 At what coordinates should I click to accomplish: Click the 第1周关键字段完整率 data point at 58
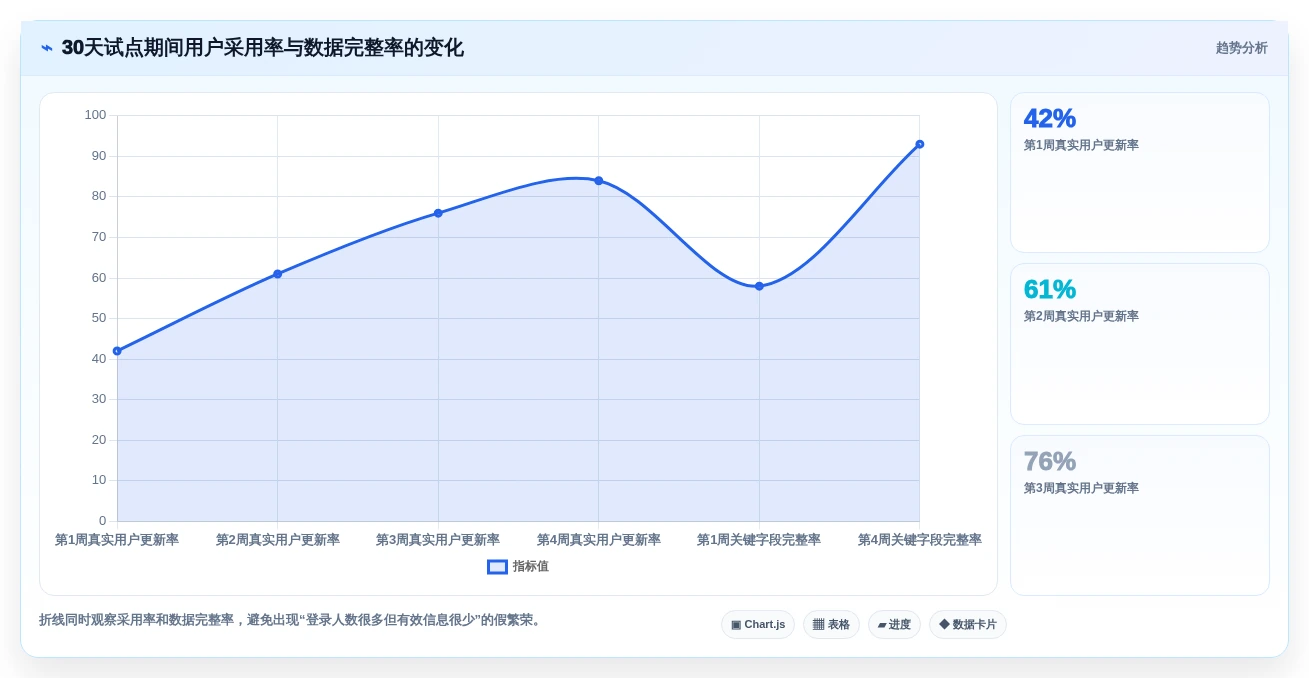point(759,286)
